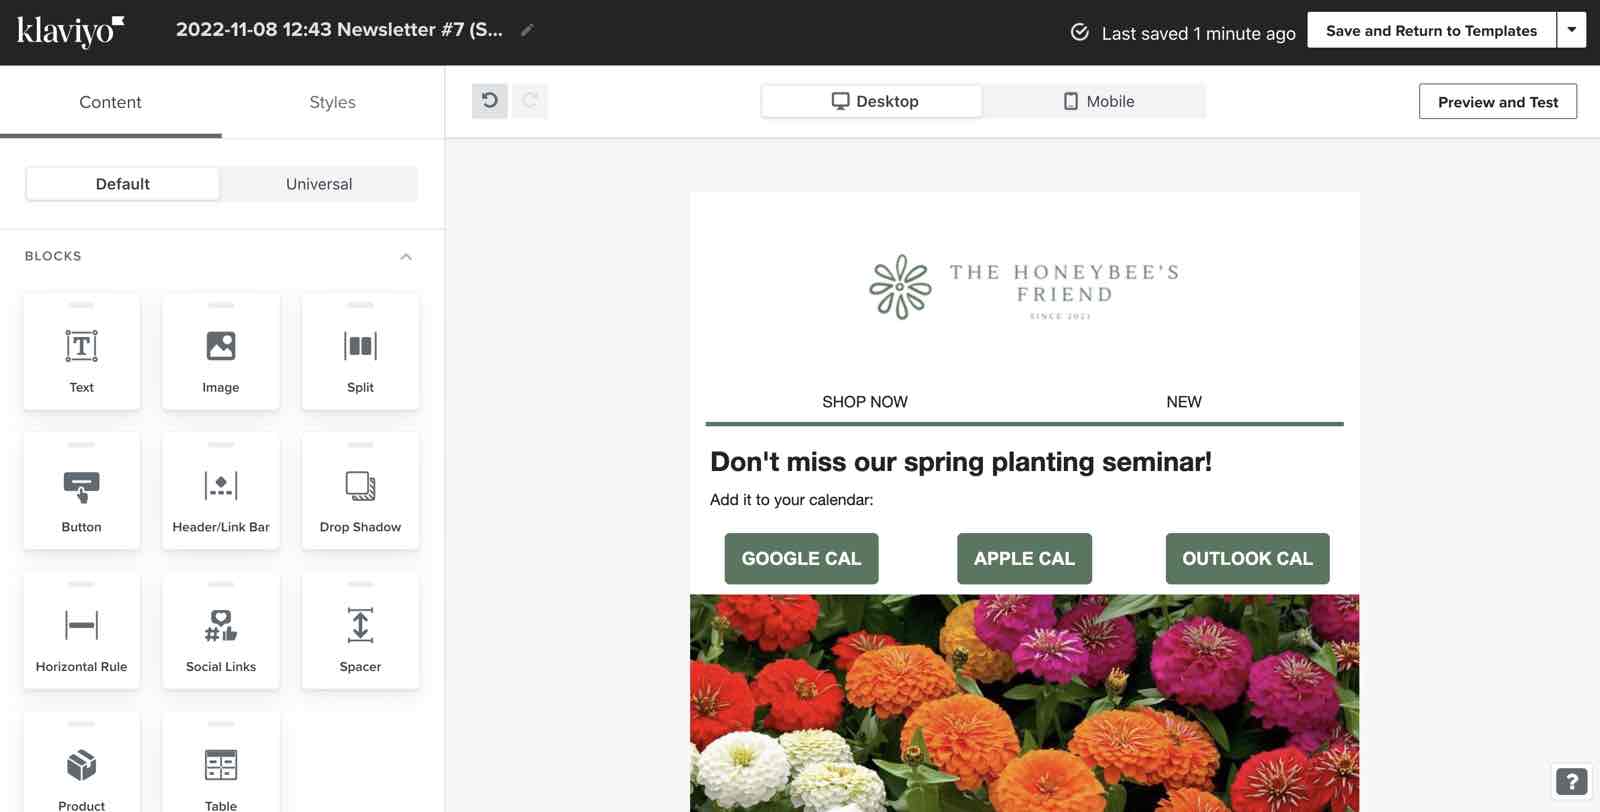Edit template name with pencil icon

(x=527, y=30)
